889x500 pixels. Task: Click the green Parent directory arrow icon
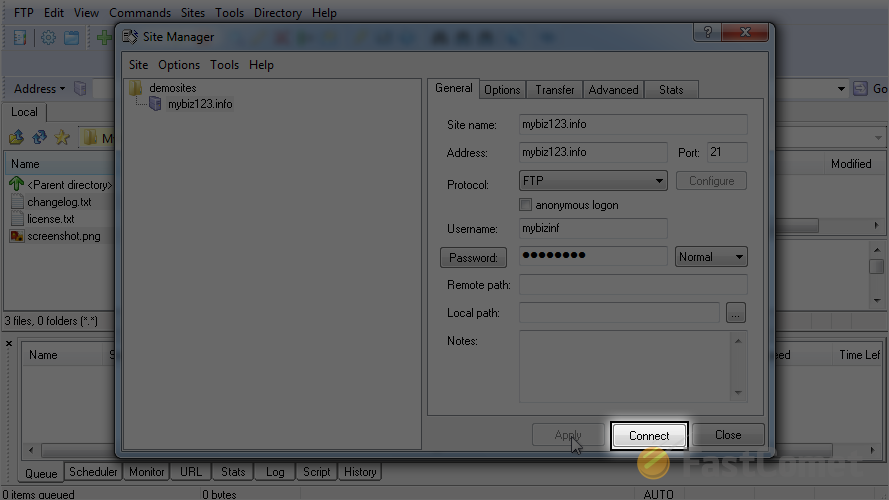(16, 184)
